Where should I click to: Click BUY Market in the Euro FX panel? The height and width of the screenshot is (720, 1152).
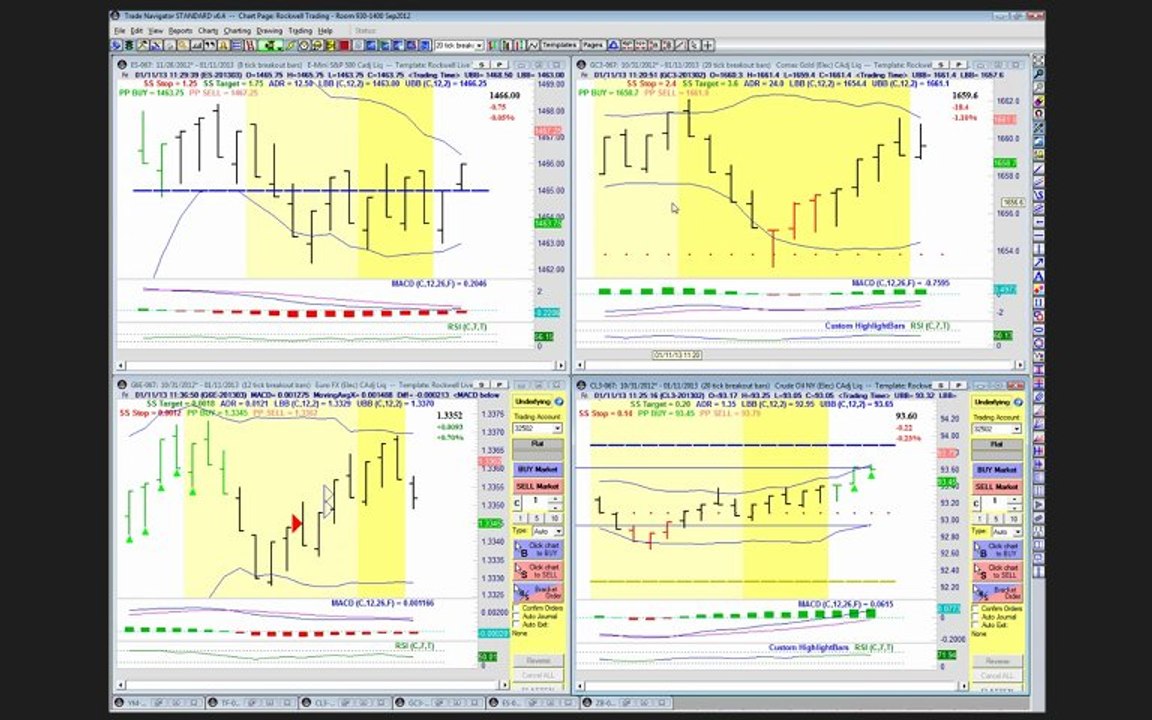pos(538,469)
